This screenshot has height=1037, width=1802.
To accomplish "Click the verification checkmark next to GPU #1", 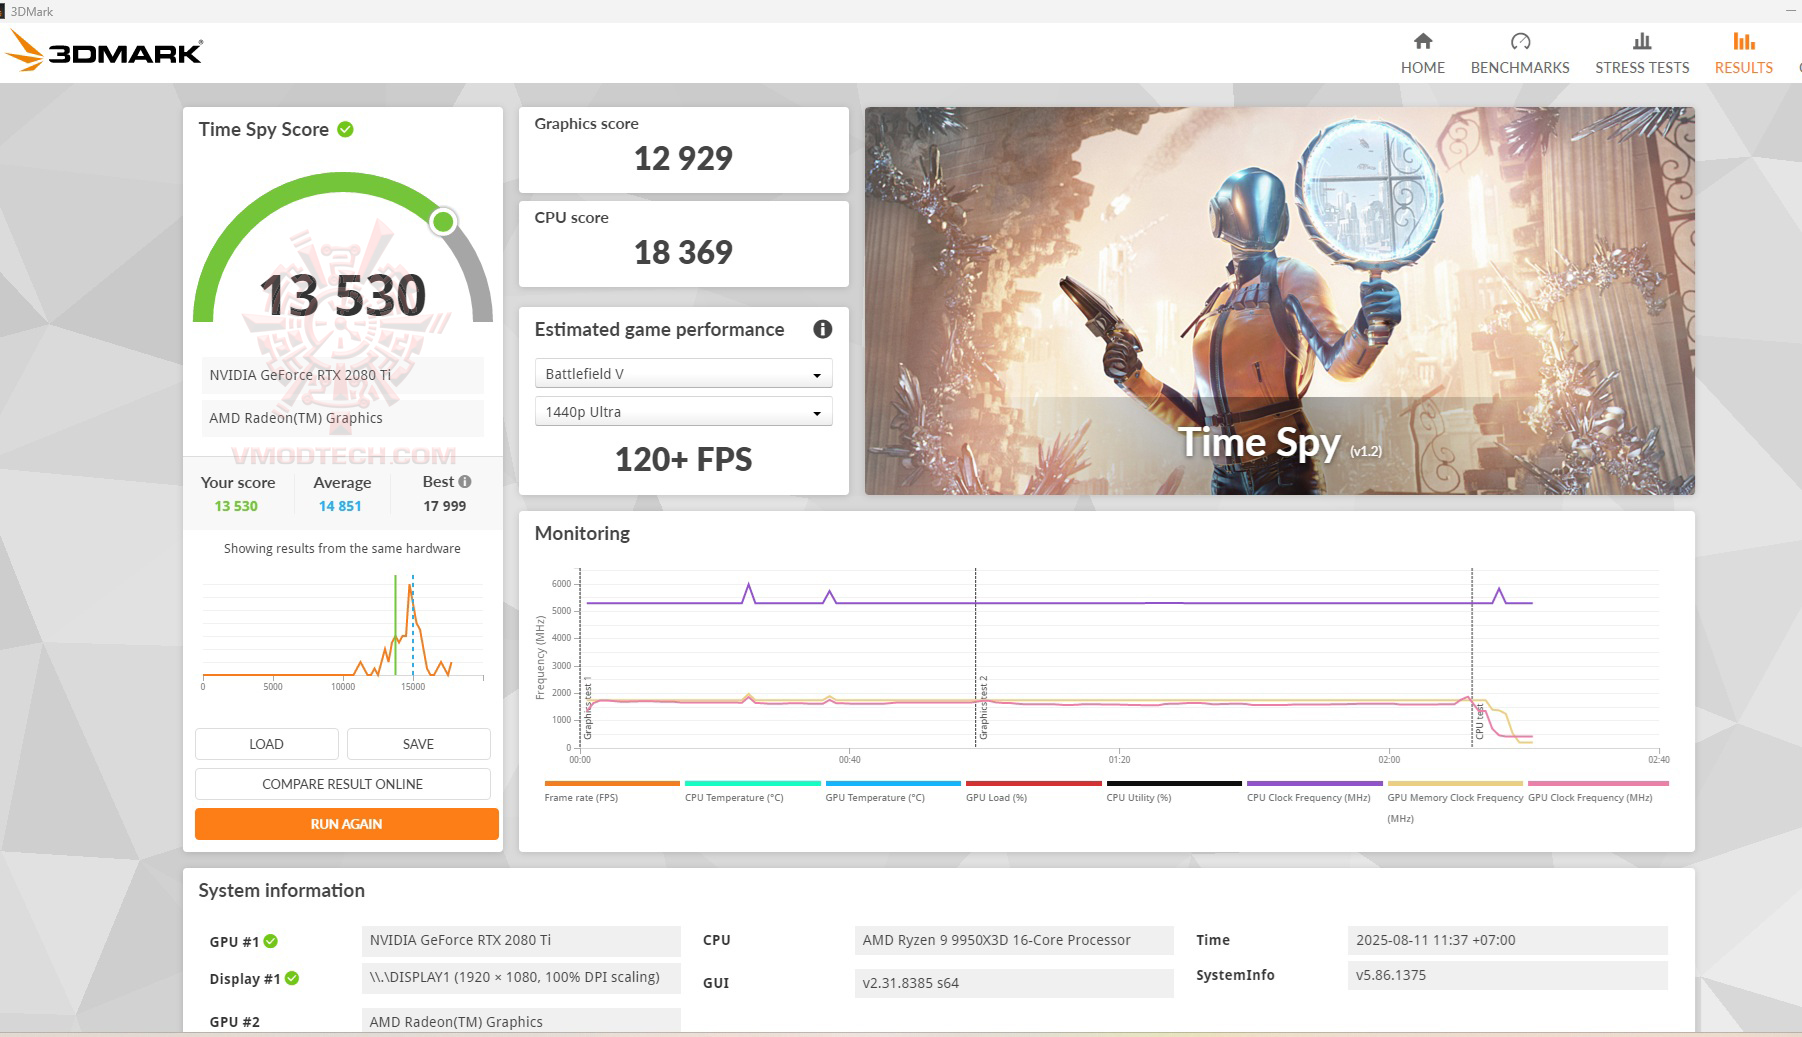I will (x=271, y=940).
